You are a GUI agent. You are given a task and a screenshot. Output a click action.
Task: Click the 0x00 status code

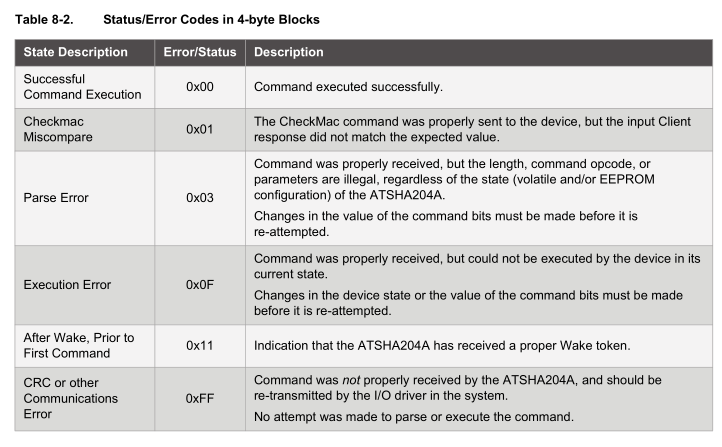pos(200,87)
